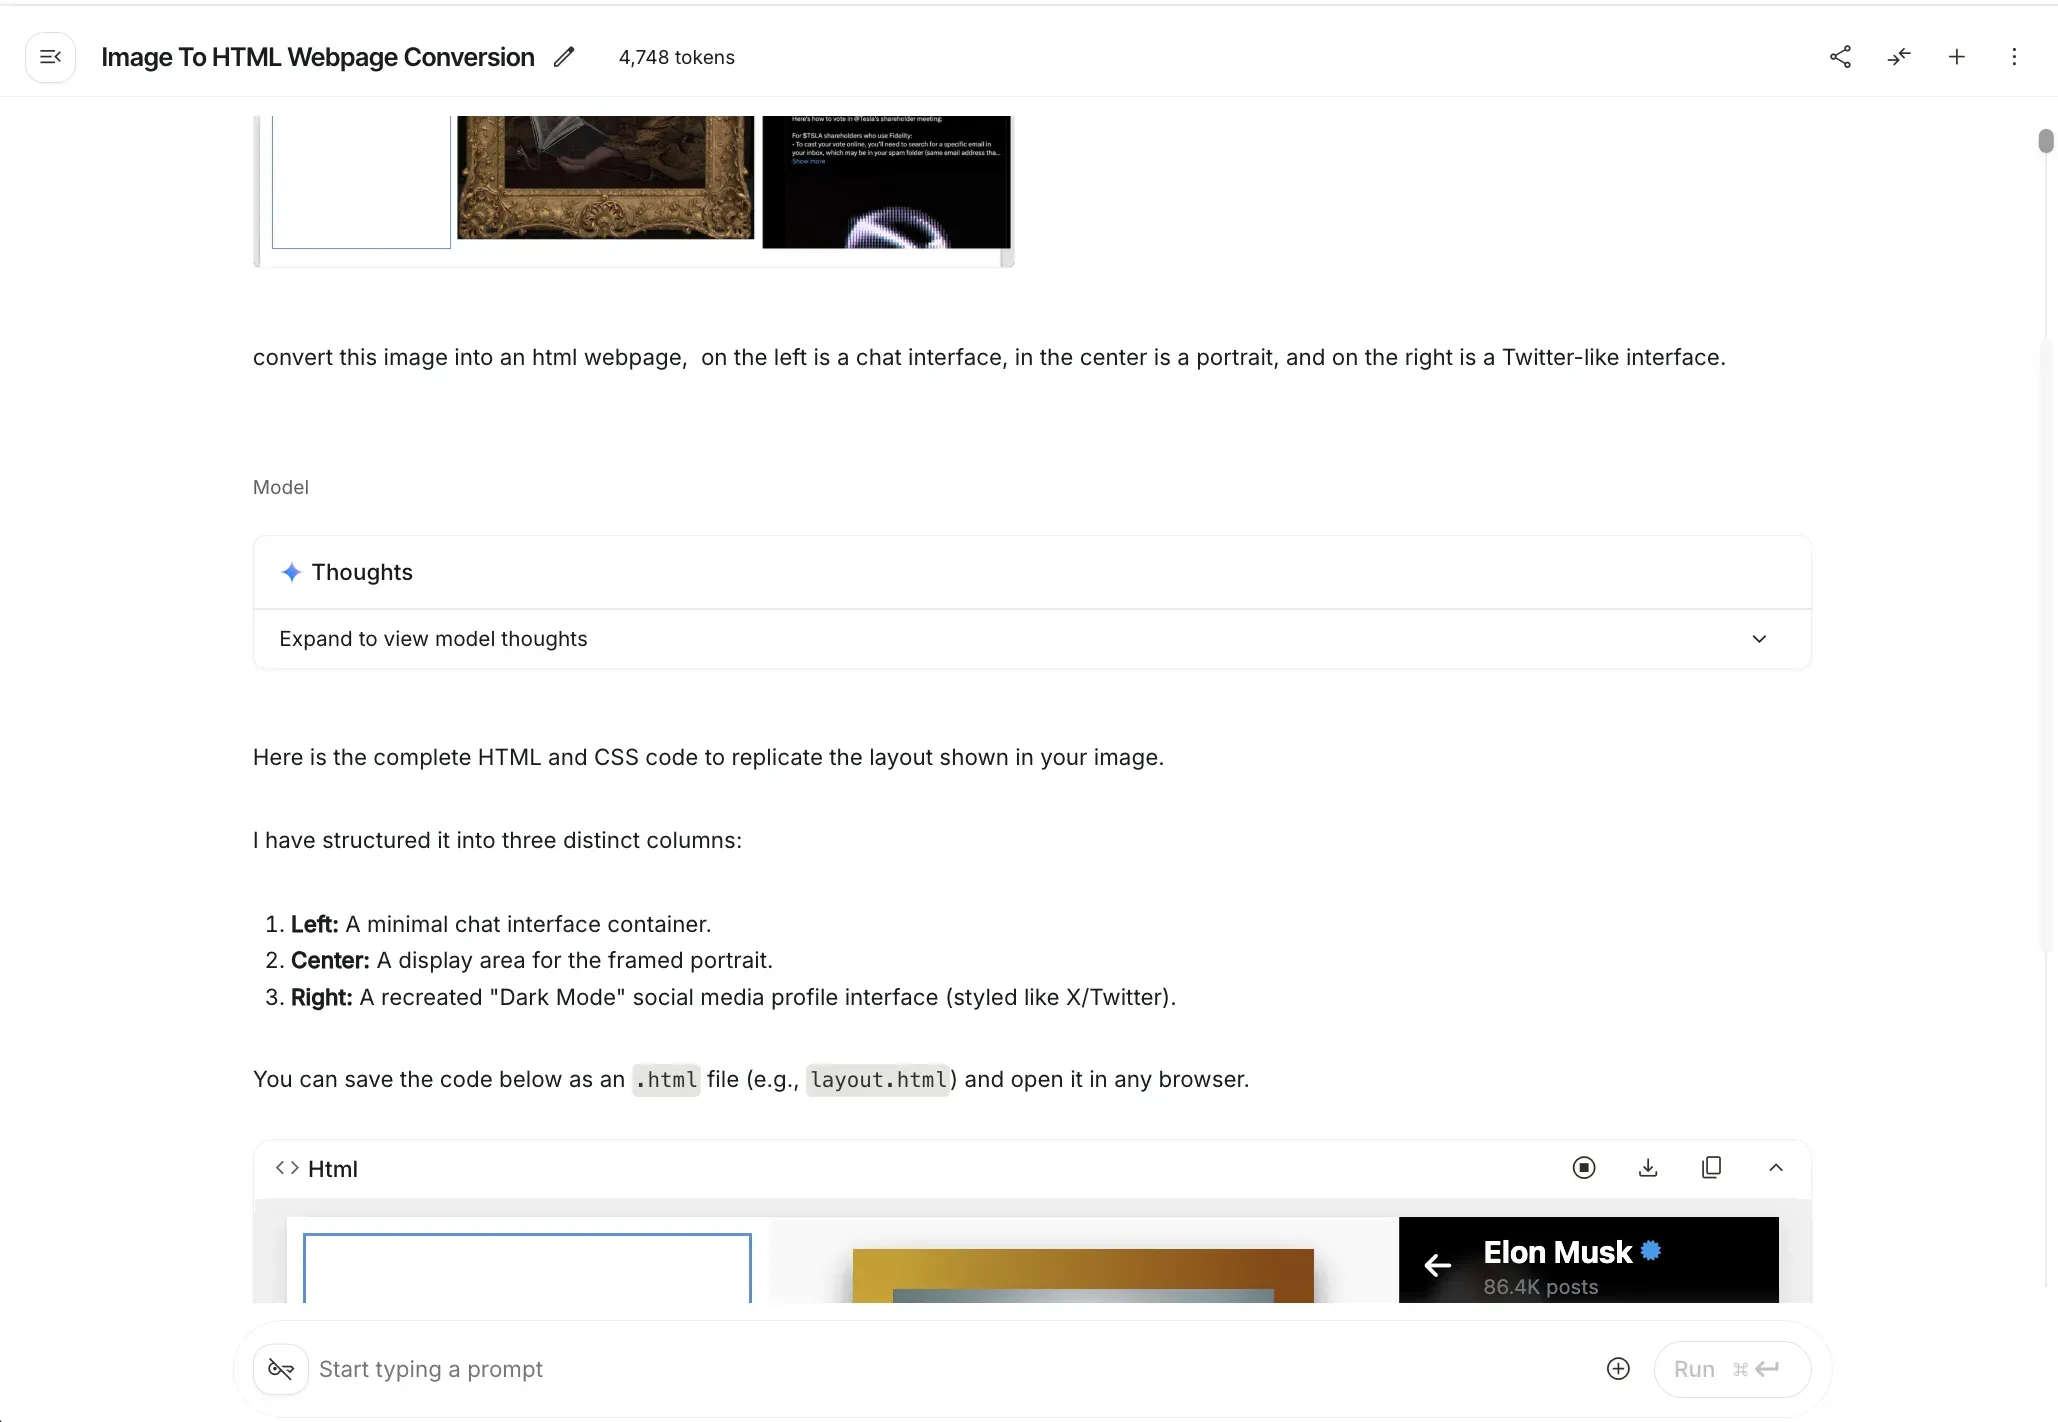2058x1422 pixels.
Task: Click the back arrow in Elon Musk preview
Action: pyautogui.click(x=1438, y=1265)
